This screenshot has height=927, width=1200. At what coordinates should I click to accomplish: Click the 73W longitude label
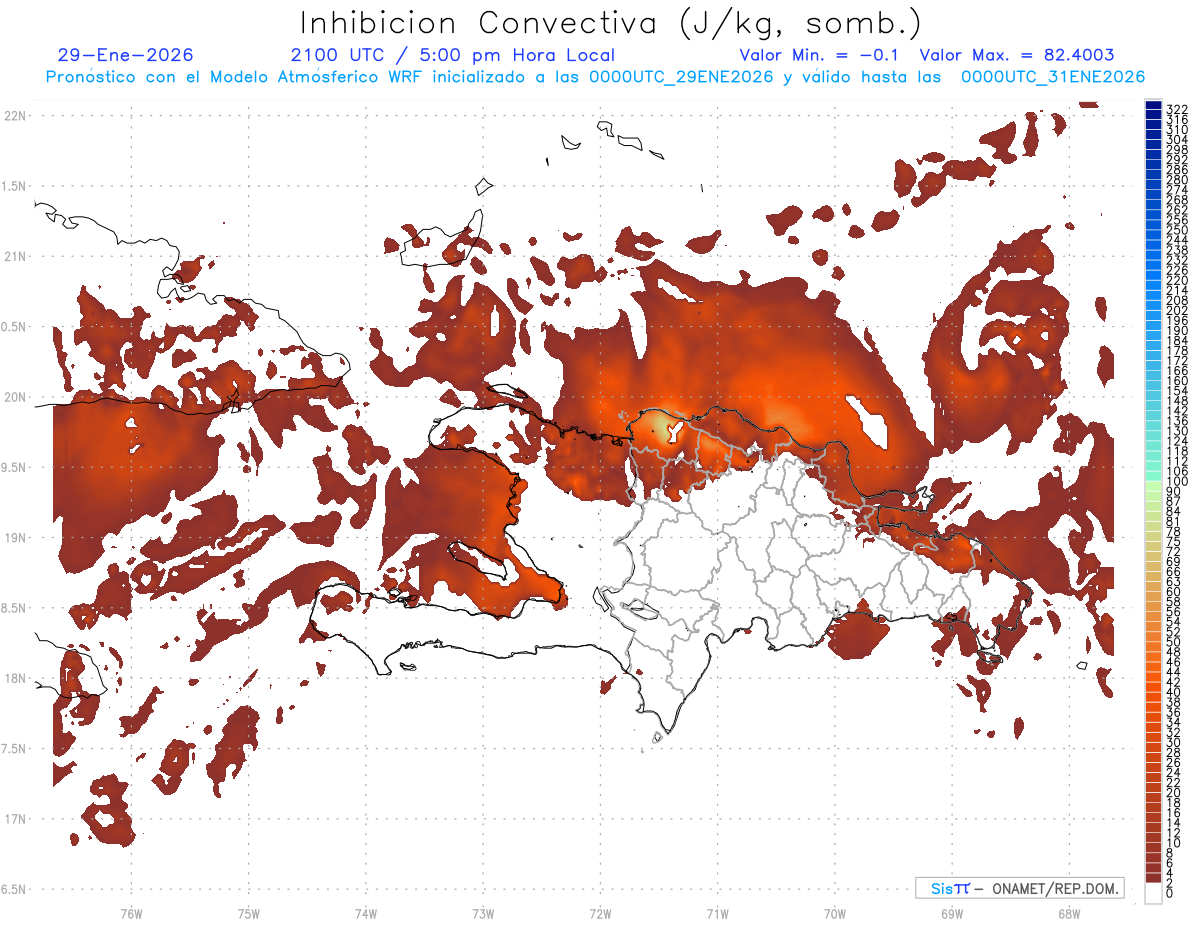pyautogui.click(x=483, y=913)
